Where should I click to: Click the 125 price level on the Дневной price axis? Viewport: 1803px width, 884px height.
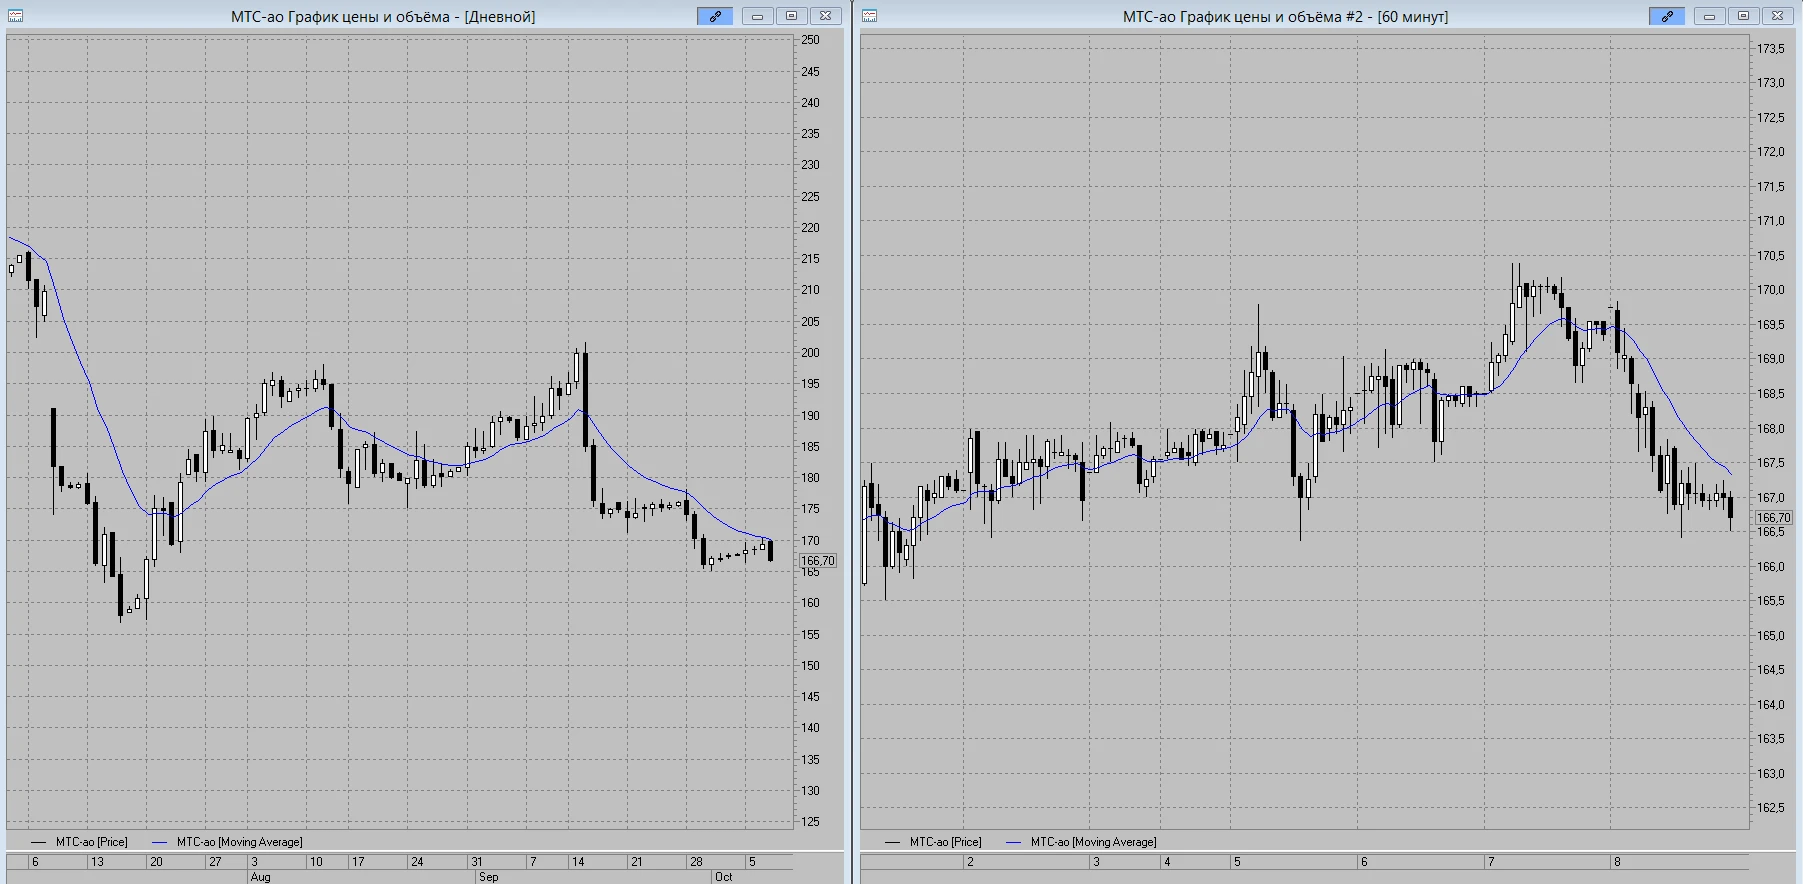810,822
